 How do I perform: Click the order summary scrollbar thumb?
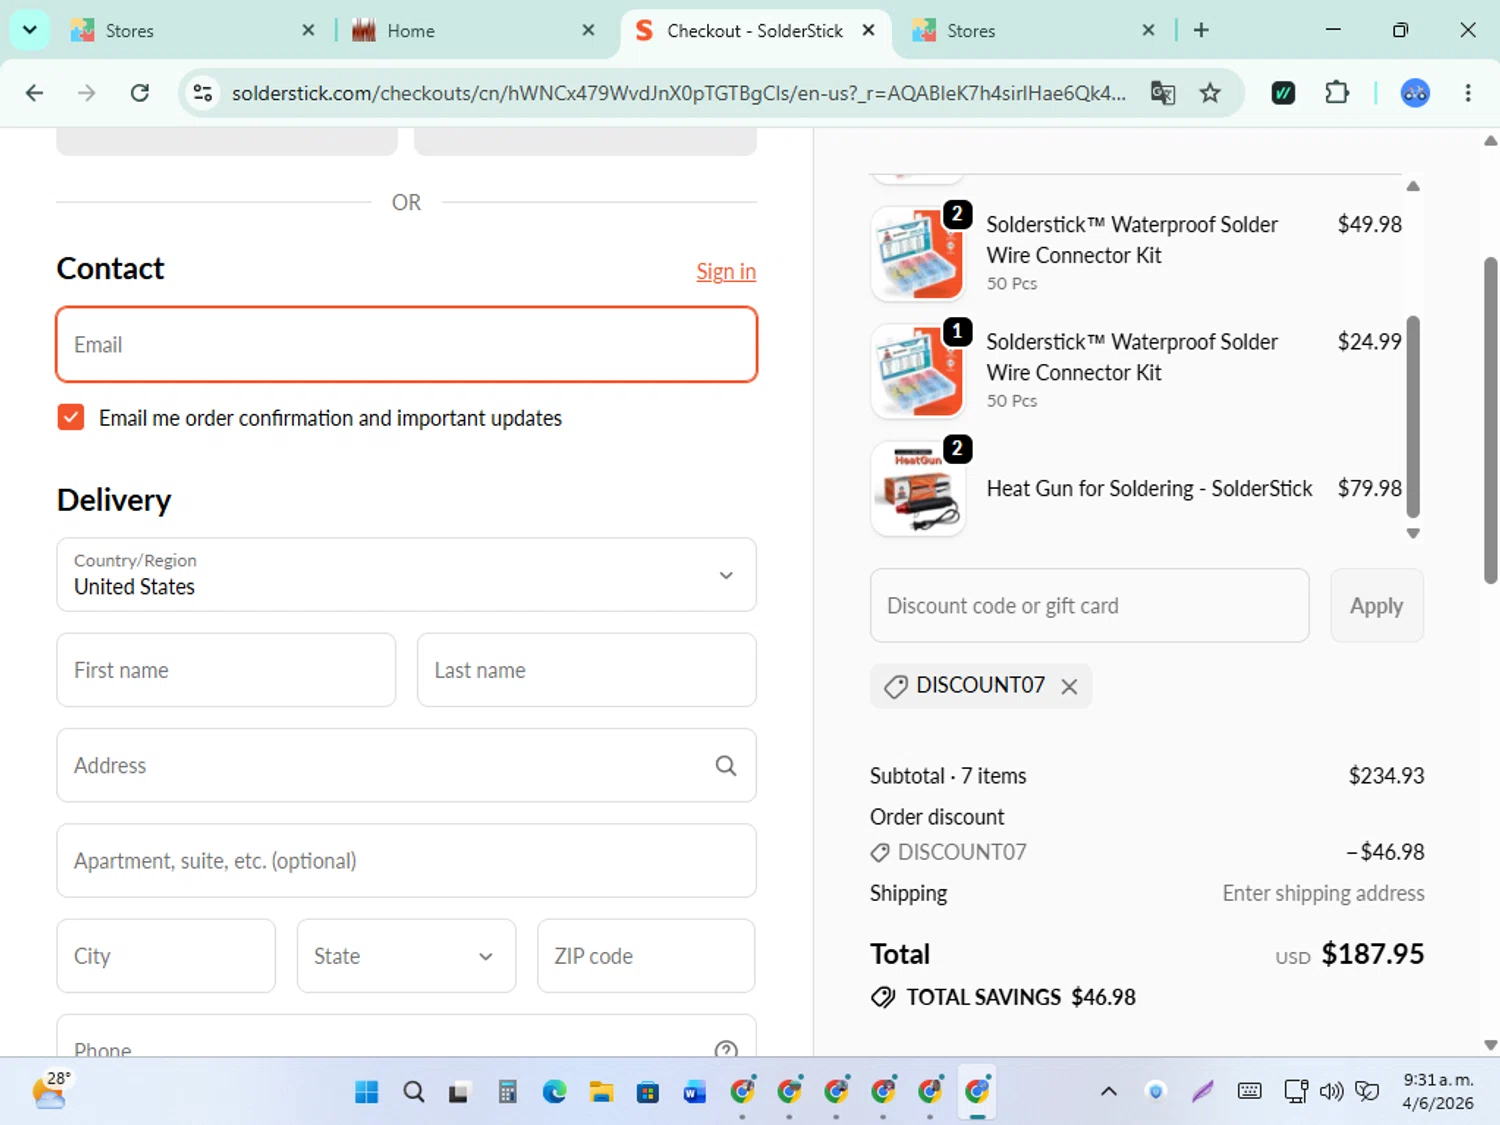click(x=1413, y=416)
